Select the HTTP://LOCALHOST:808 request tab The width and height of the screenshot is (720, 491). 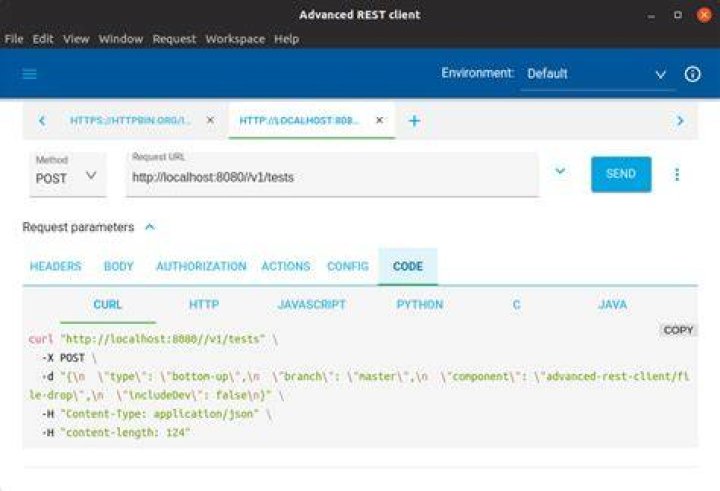click(x=299, y=120)
